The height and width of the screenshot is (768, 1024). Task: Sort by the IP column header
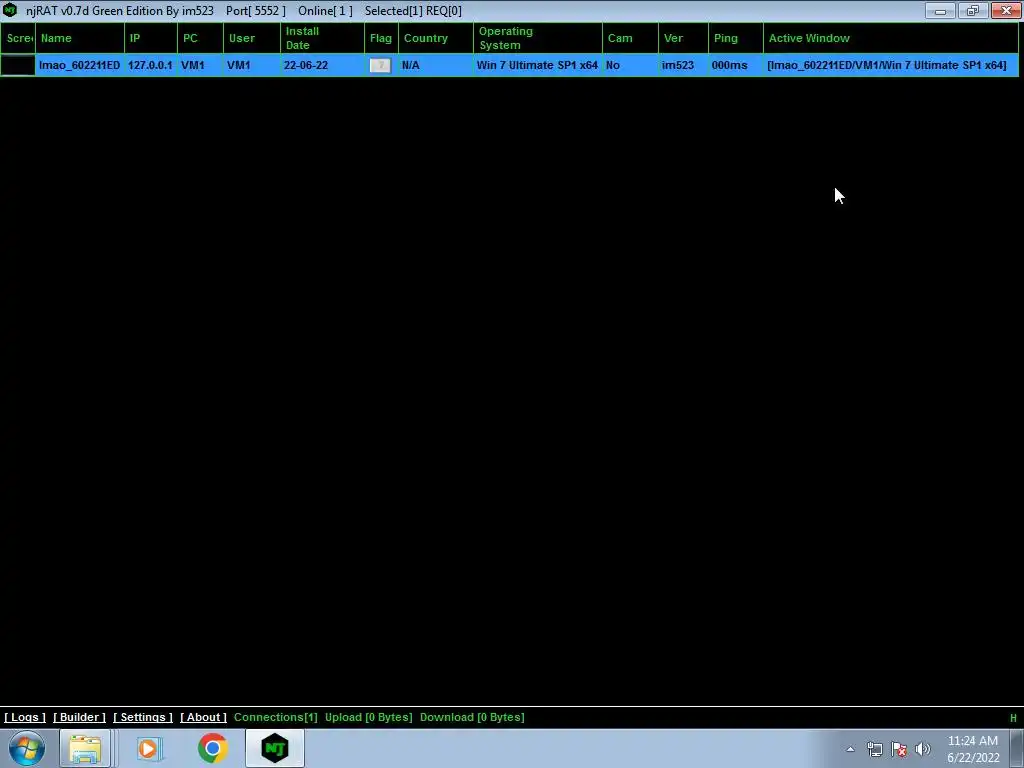click(151, 38)
